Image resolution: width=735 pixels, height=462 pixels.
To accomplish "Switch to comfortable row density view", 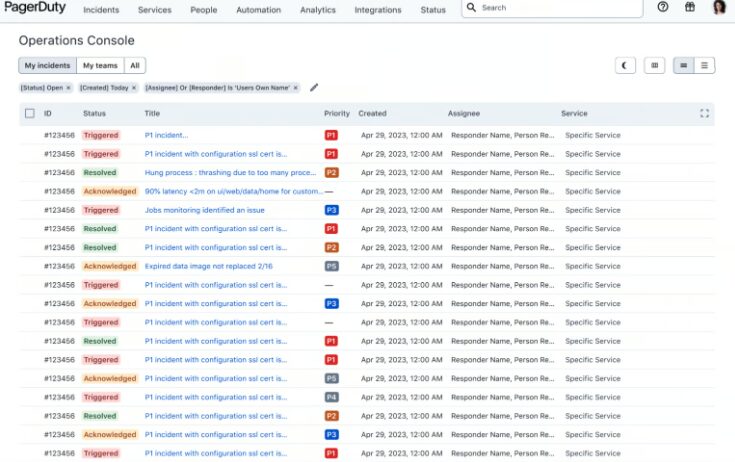I will coord(683,66).
